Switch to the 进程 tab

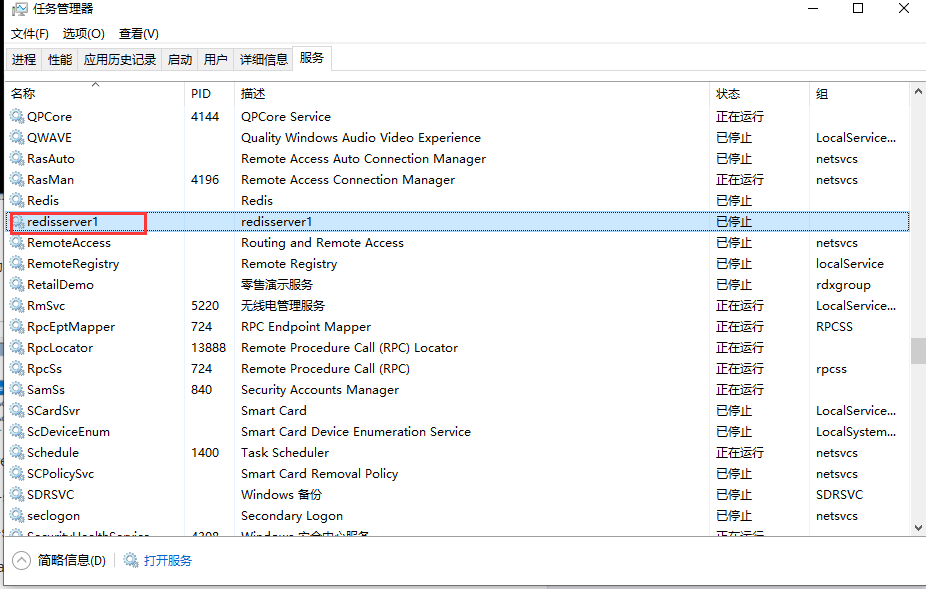23,59
